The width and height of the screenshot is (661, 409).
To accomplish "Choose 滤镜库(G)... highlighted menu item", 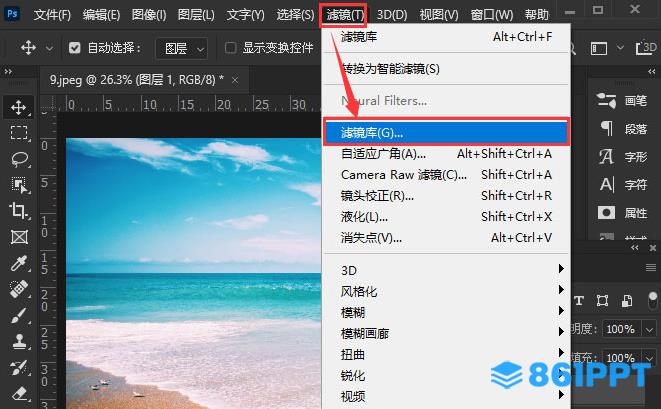I will (x=447, y=133).
